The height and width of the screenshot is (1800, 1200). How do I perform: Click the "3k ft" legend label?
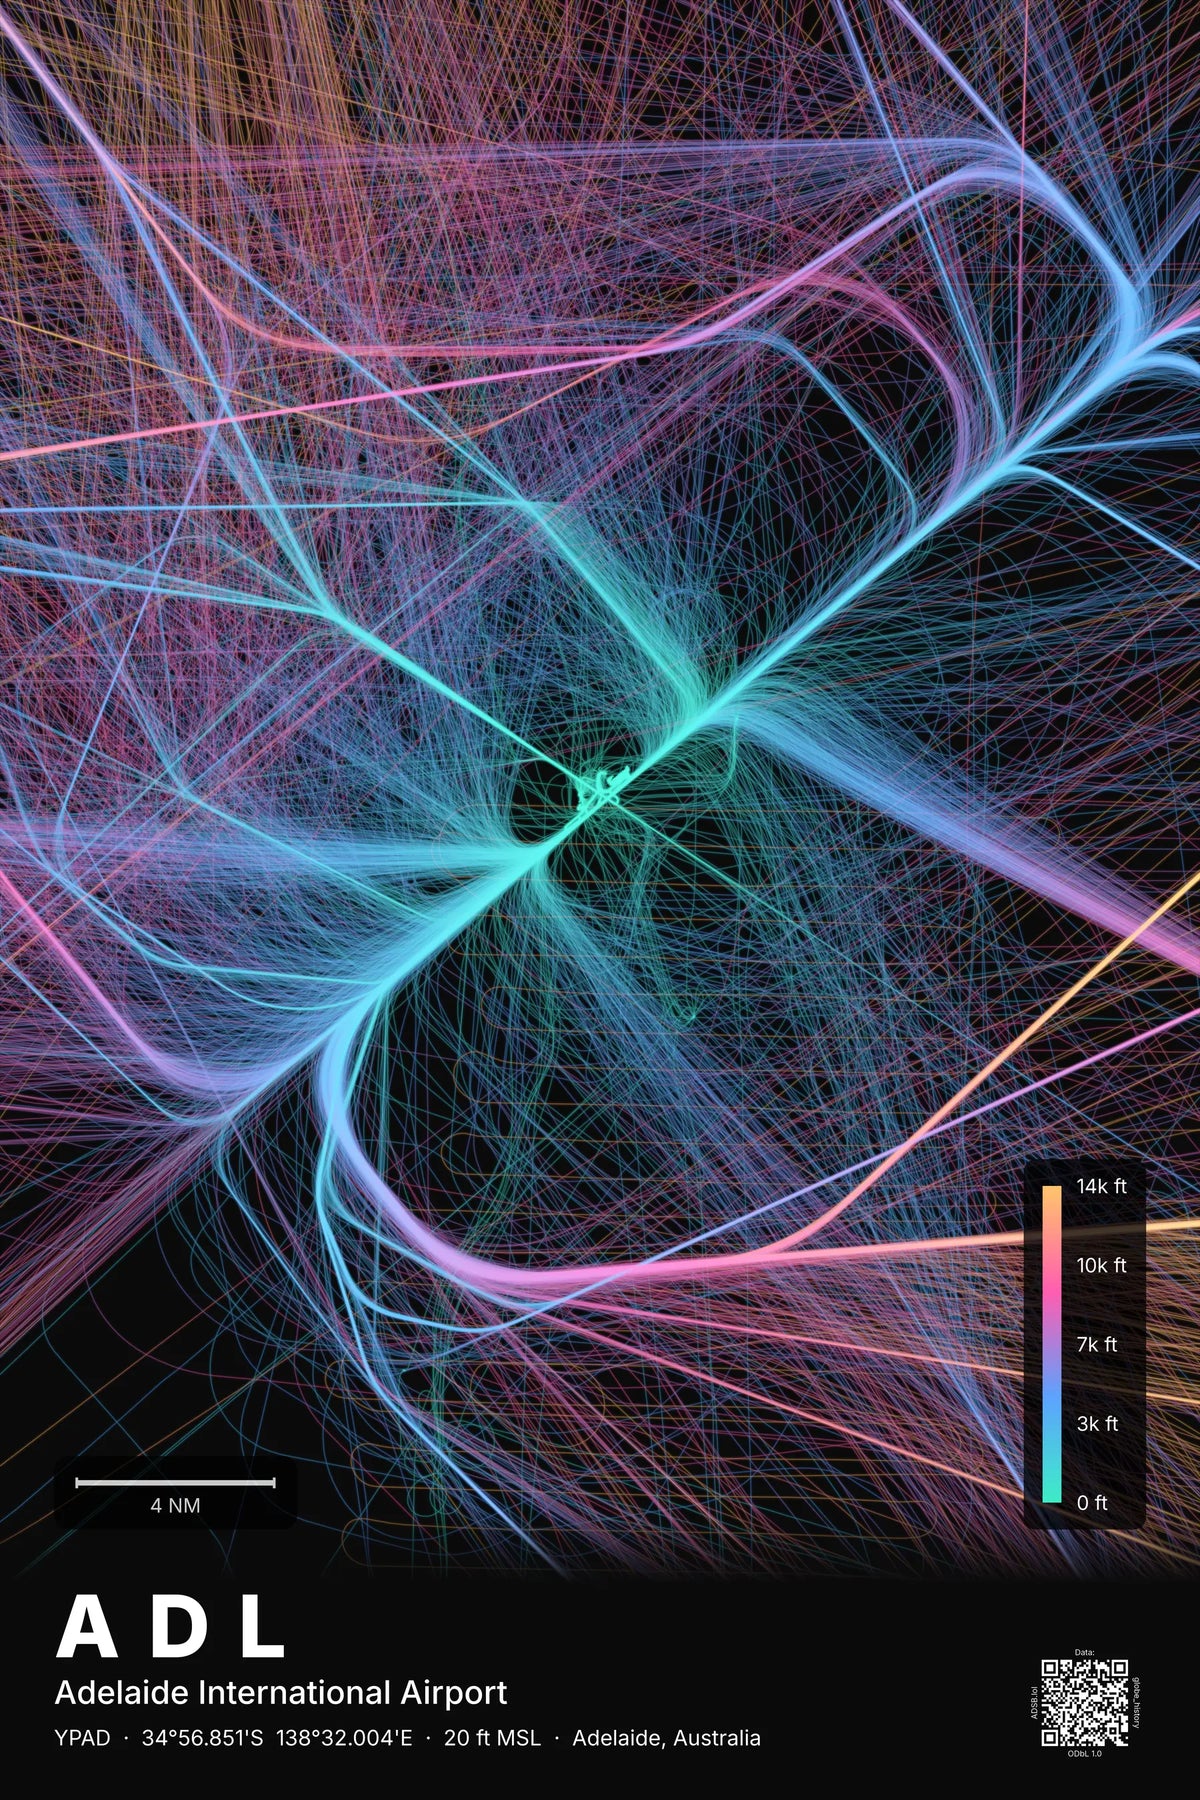[x=1097, y=1423]
